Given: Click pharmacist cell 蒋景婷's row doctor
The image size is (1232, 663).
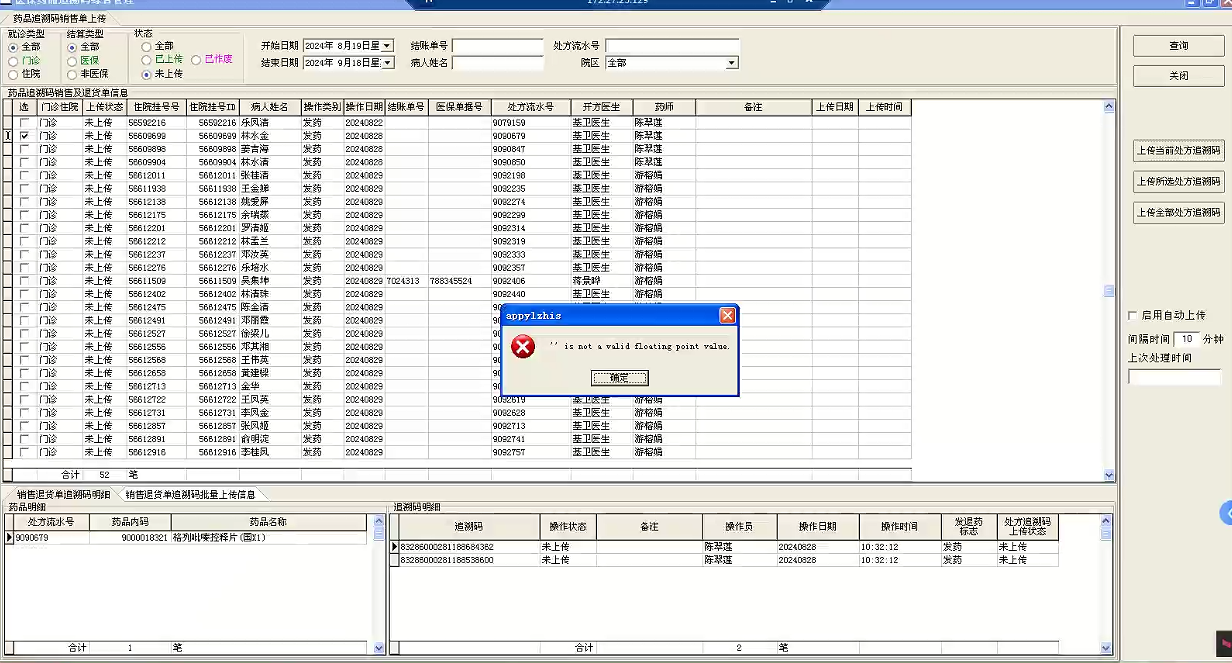Looking at the screenshot, I should click(601, 281).
